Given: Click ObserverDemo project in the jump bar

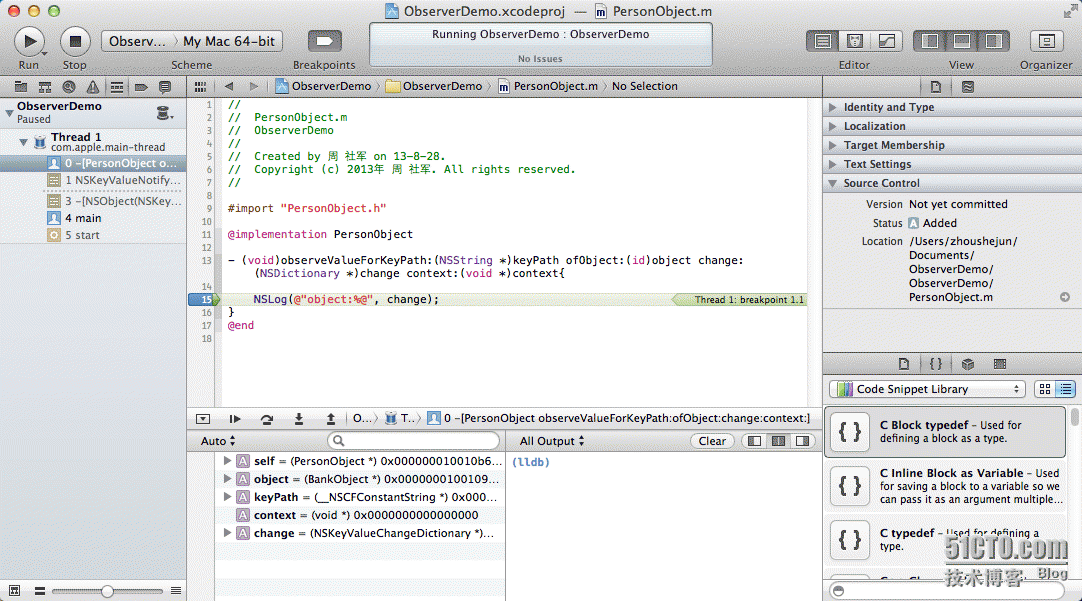Looking at the screenshot, I should coord(323,86).
